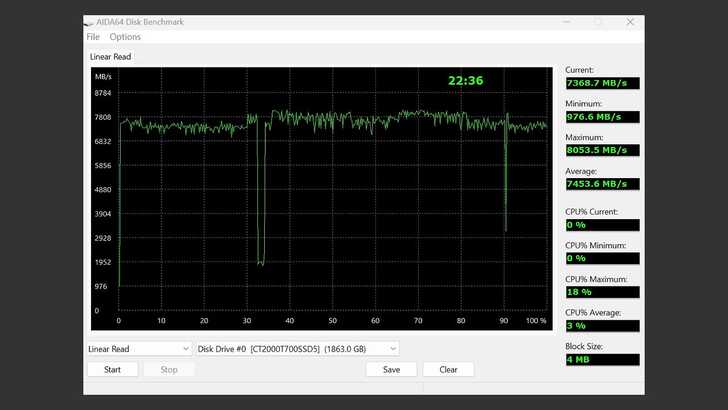Viewport: 728px width, 410px height.
Task: Click the Average speed value 7453.6 MB/s
Action: (x=601, y=184)
